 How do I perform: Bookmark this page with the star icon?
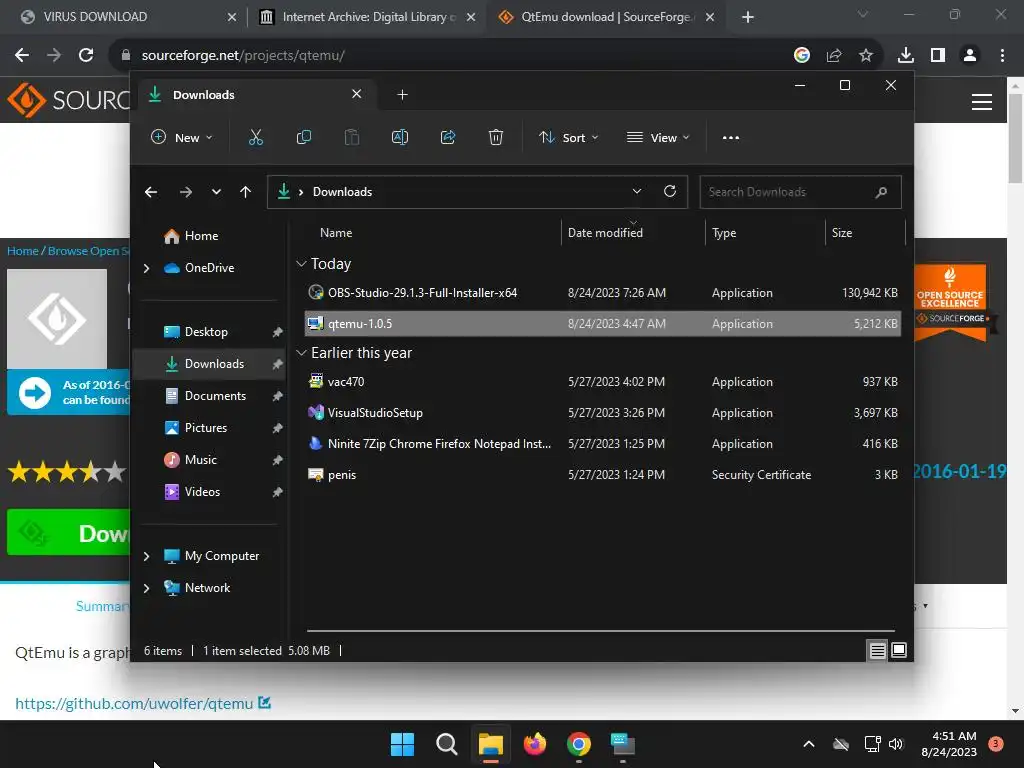[866, 55]
